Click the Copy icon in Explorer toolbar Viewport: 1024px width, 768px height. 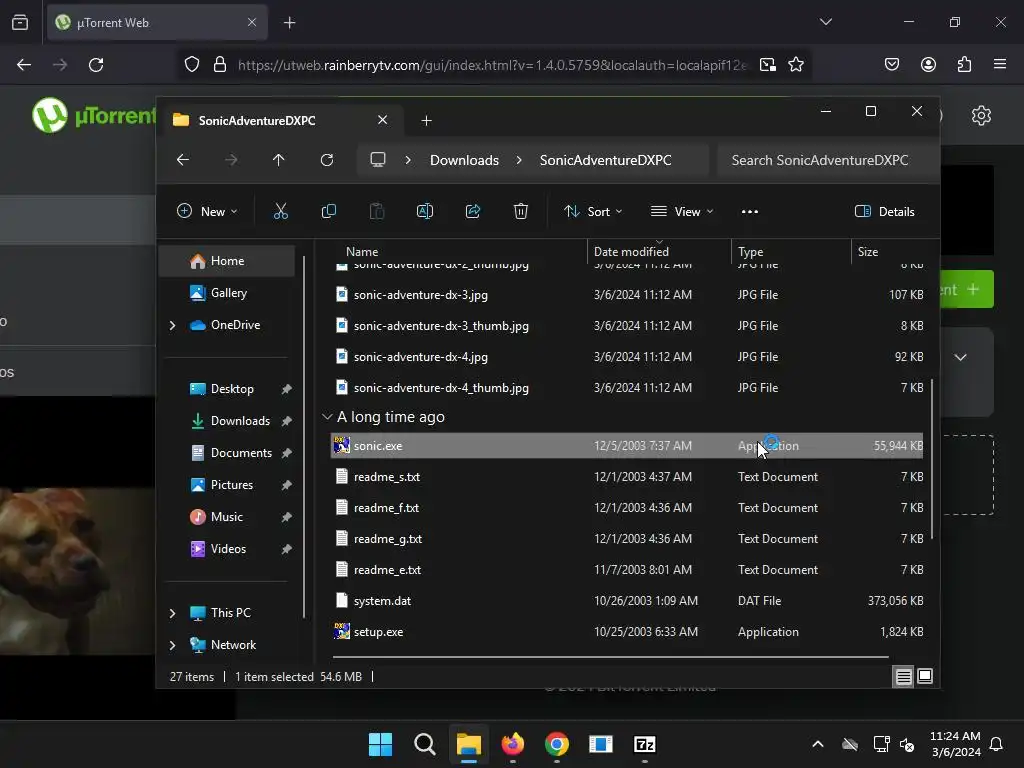pos(328,211)
